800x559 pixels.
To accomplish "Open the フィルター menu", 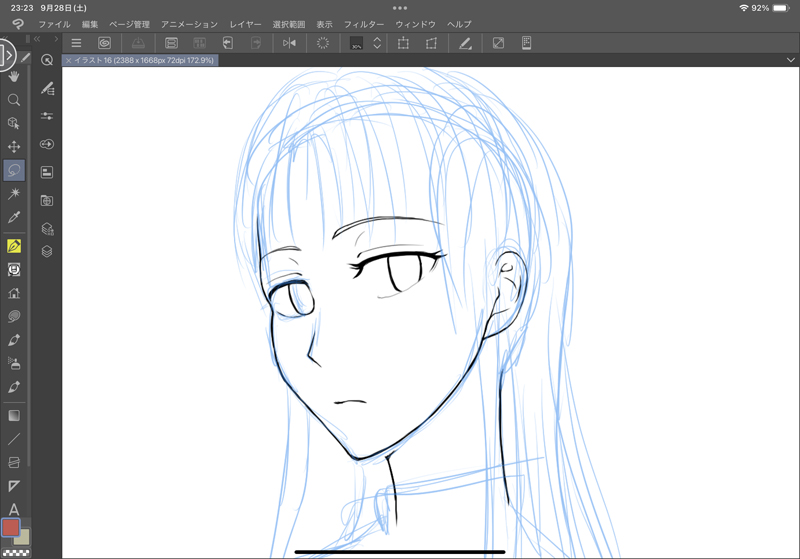I will tap(364, 24).
